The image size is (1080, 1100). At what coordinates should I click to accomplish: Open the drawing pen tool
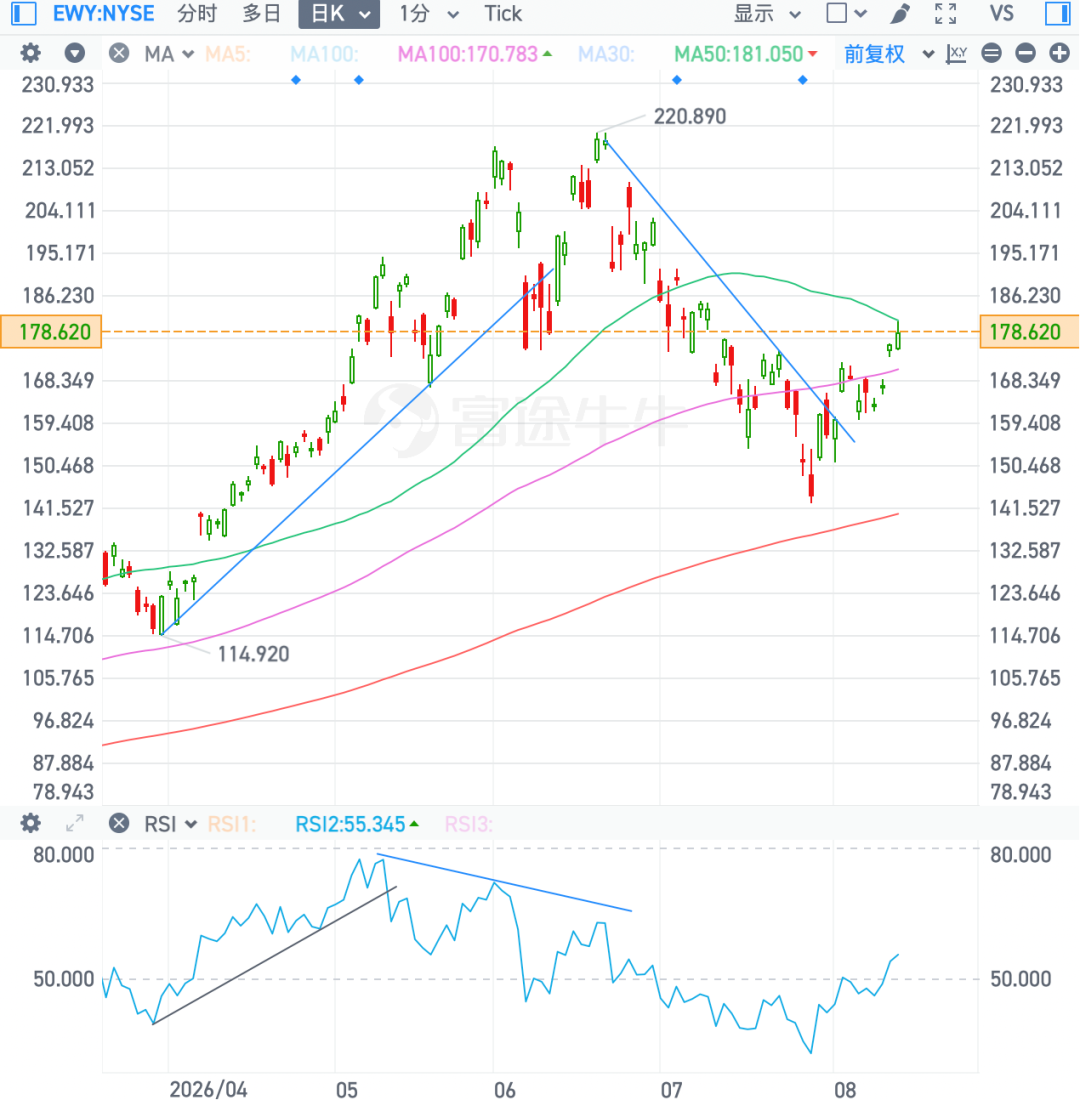coord(900,13)
